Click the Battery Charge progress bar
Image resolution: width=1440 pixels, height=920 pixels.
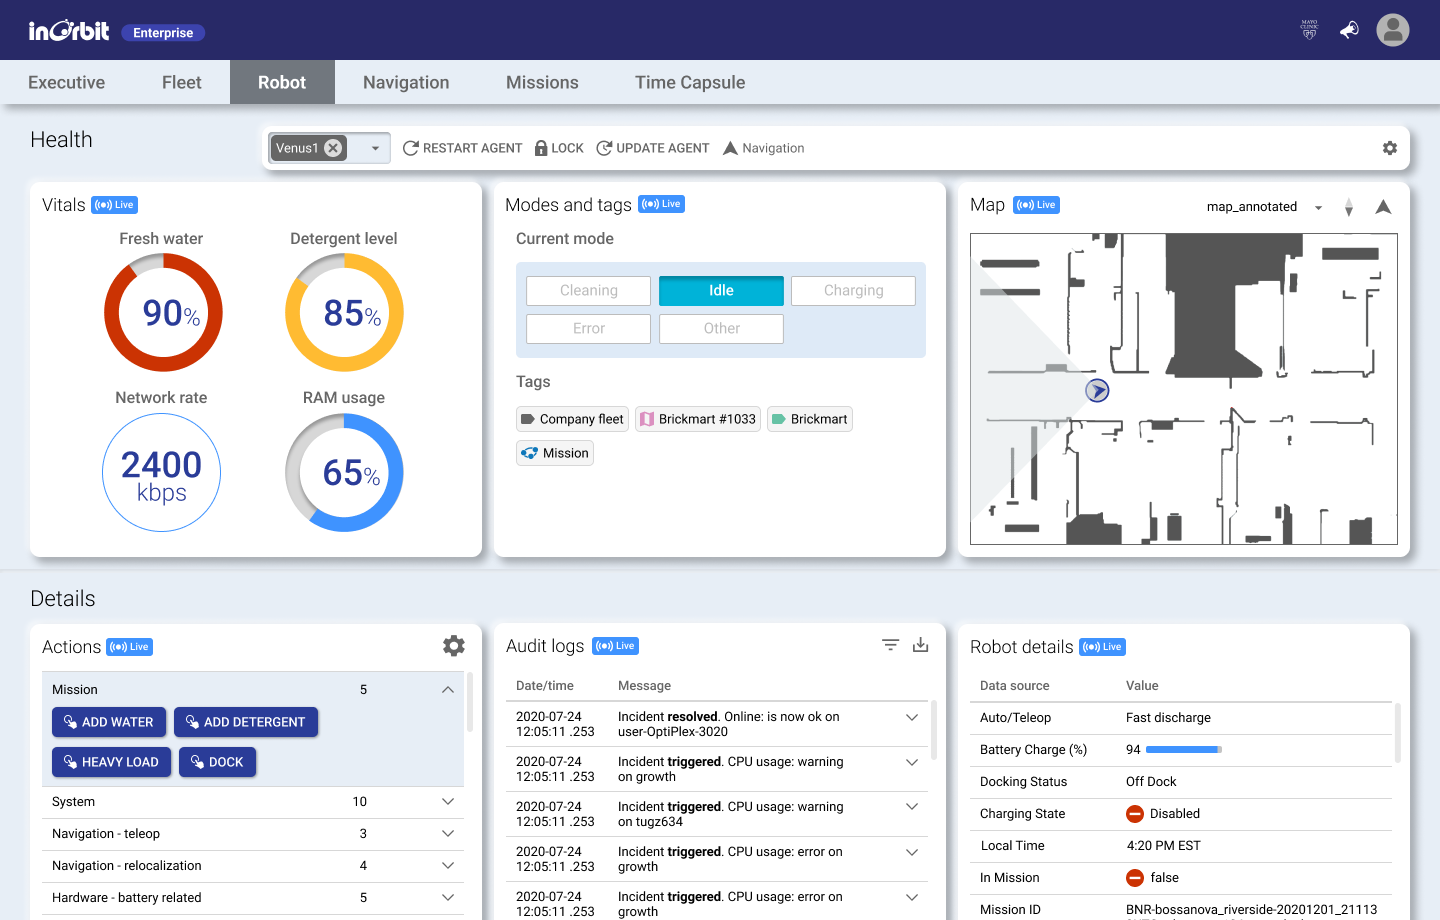click(x=1186, y=749)
